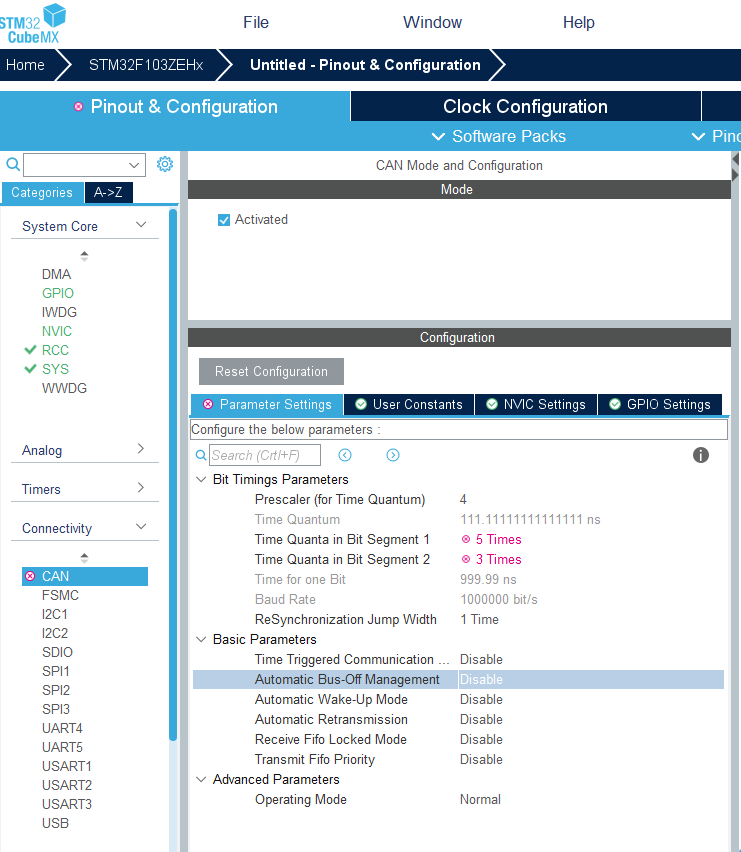Click the Prescaler value 4
Screen dimensions: 741x852
point(463,499)
